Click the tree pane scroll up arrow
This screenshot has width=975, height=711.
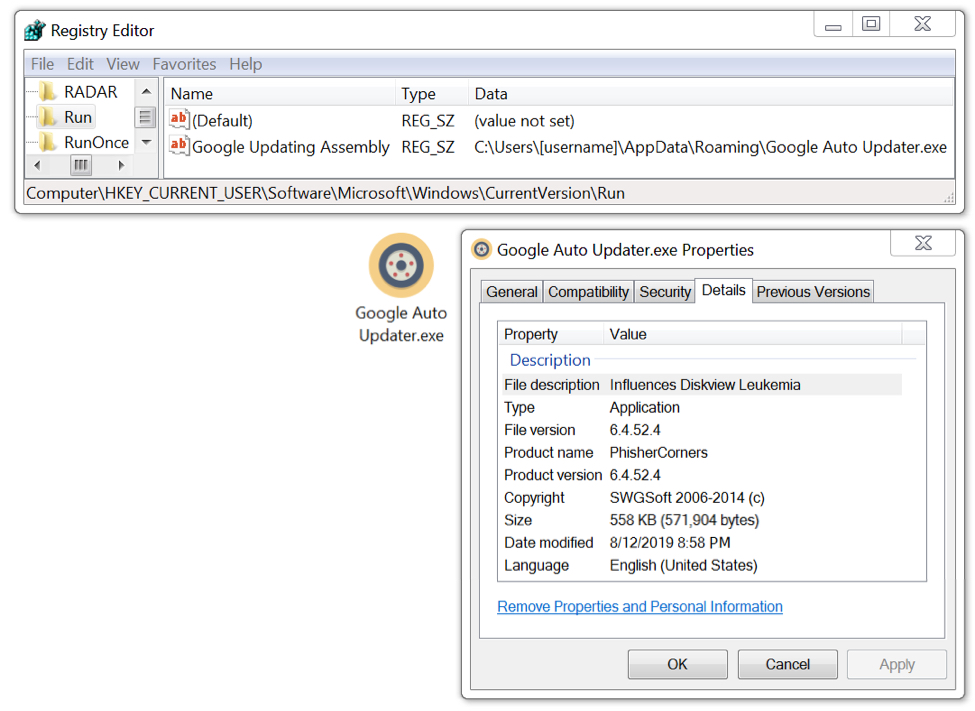146,92
